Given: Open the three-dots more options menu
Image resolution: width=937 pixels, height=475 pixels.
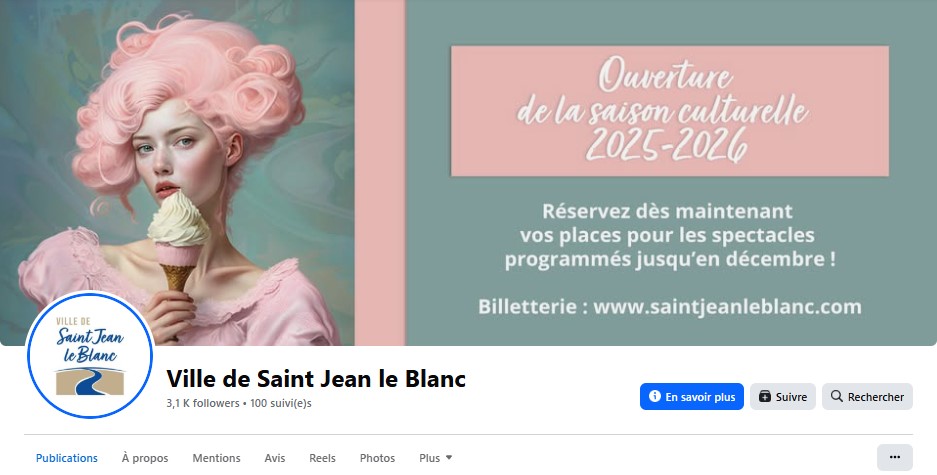Looking at the screenshot, I should click(x=895, y=457).
